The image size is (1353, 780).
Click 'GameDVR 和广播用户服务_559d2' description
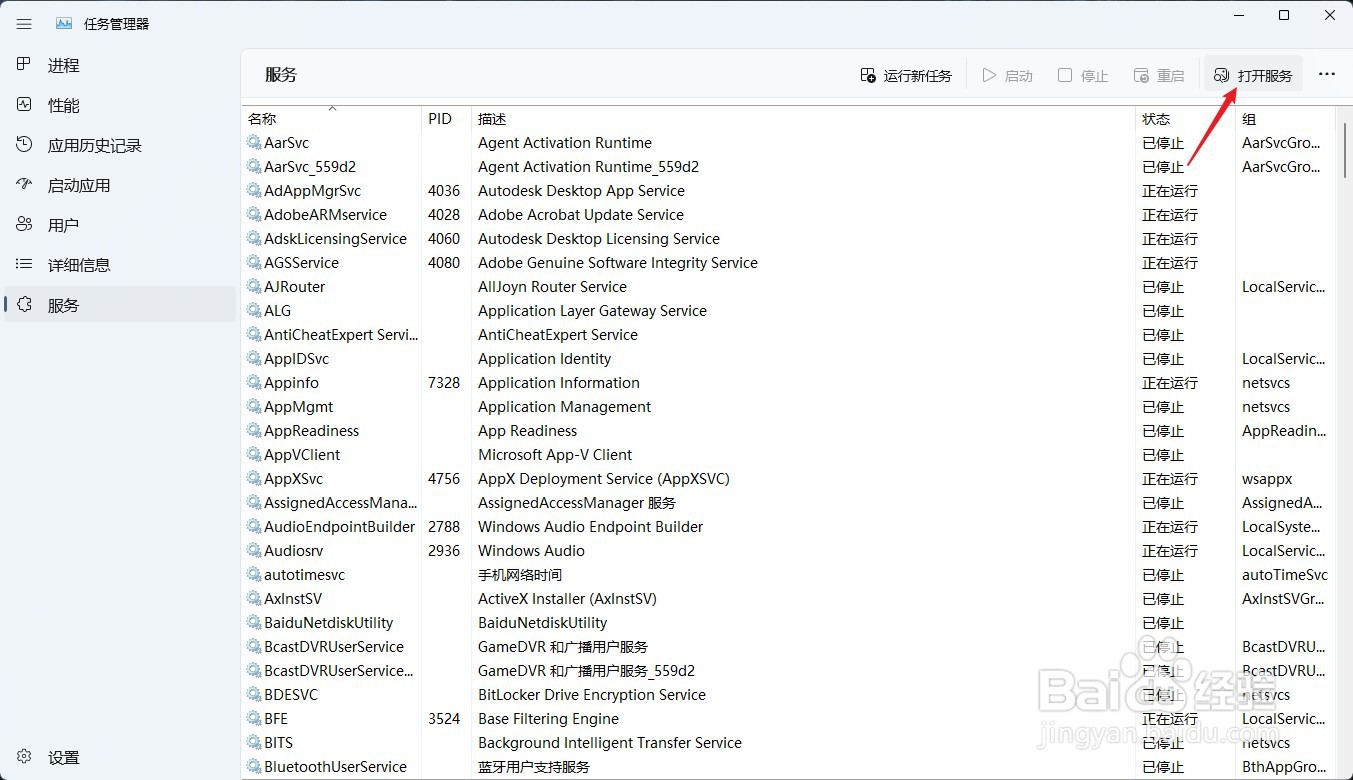point(586,671)
